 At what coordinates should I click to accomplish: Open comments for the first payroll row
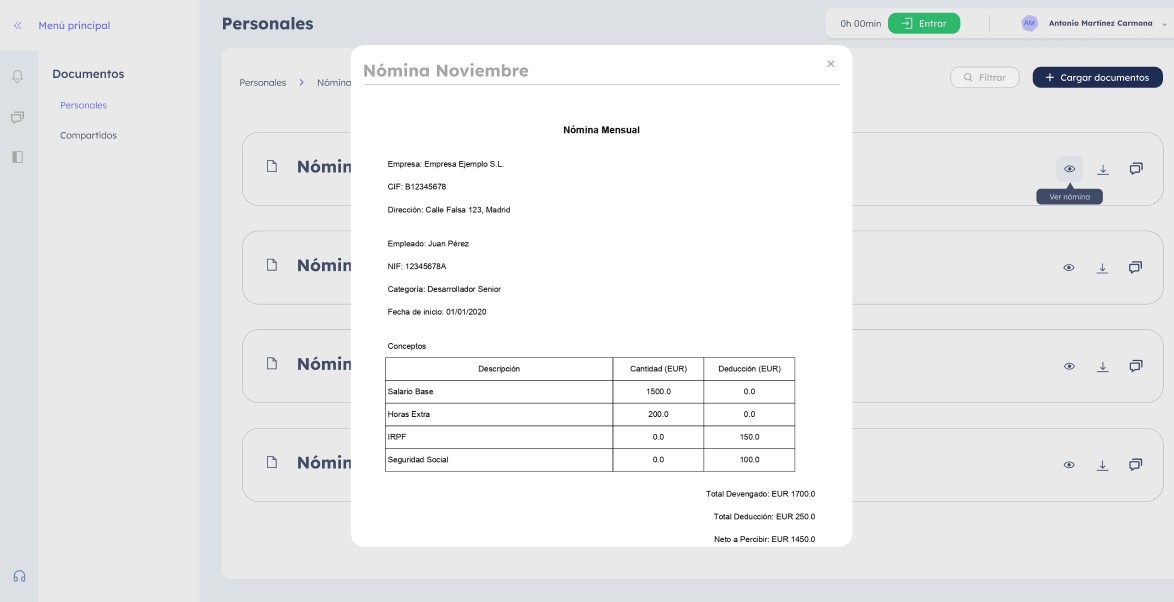pyautogui.click(x=1136, y=169)
